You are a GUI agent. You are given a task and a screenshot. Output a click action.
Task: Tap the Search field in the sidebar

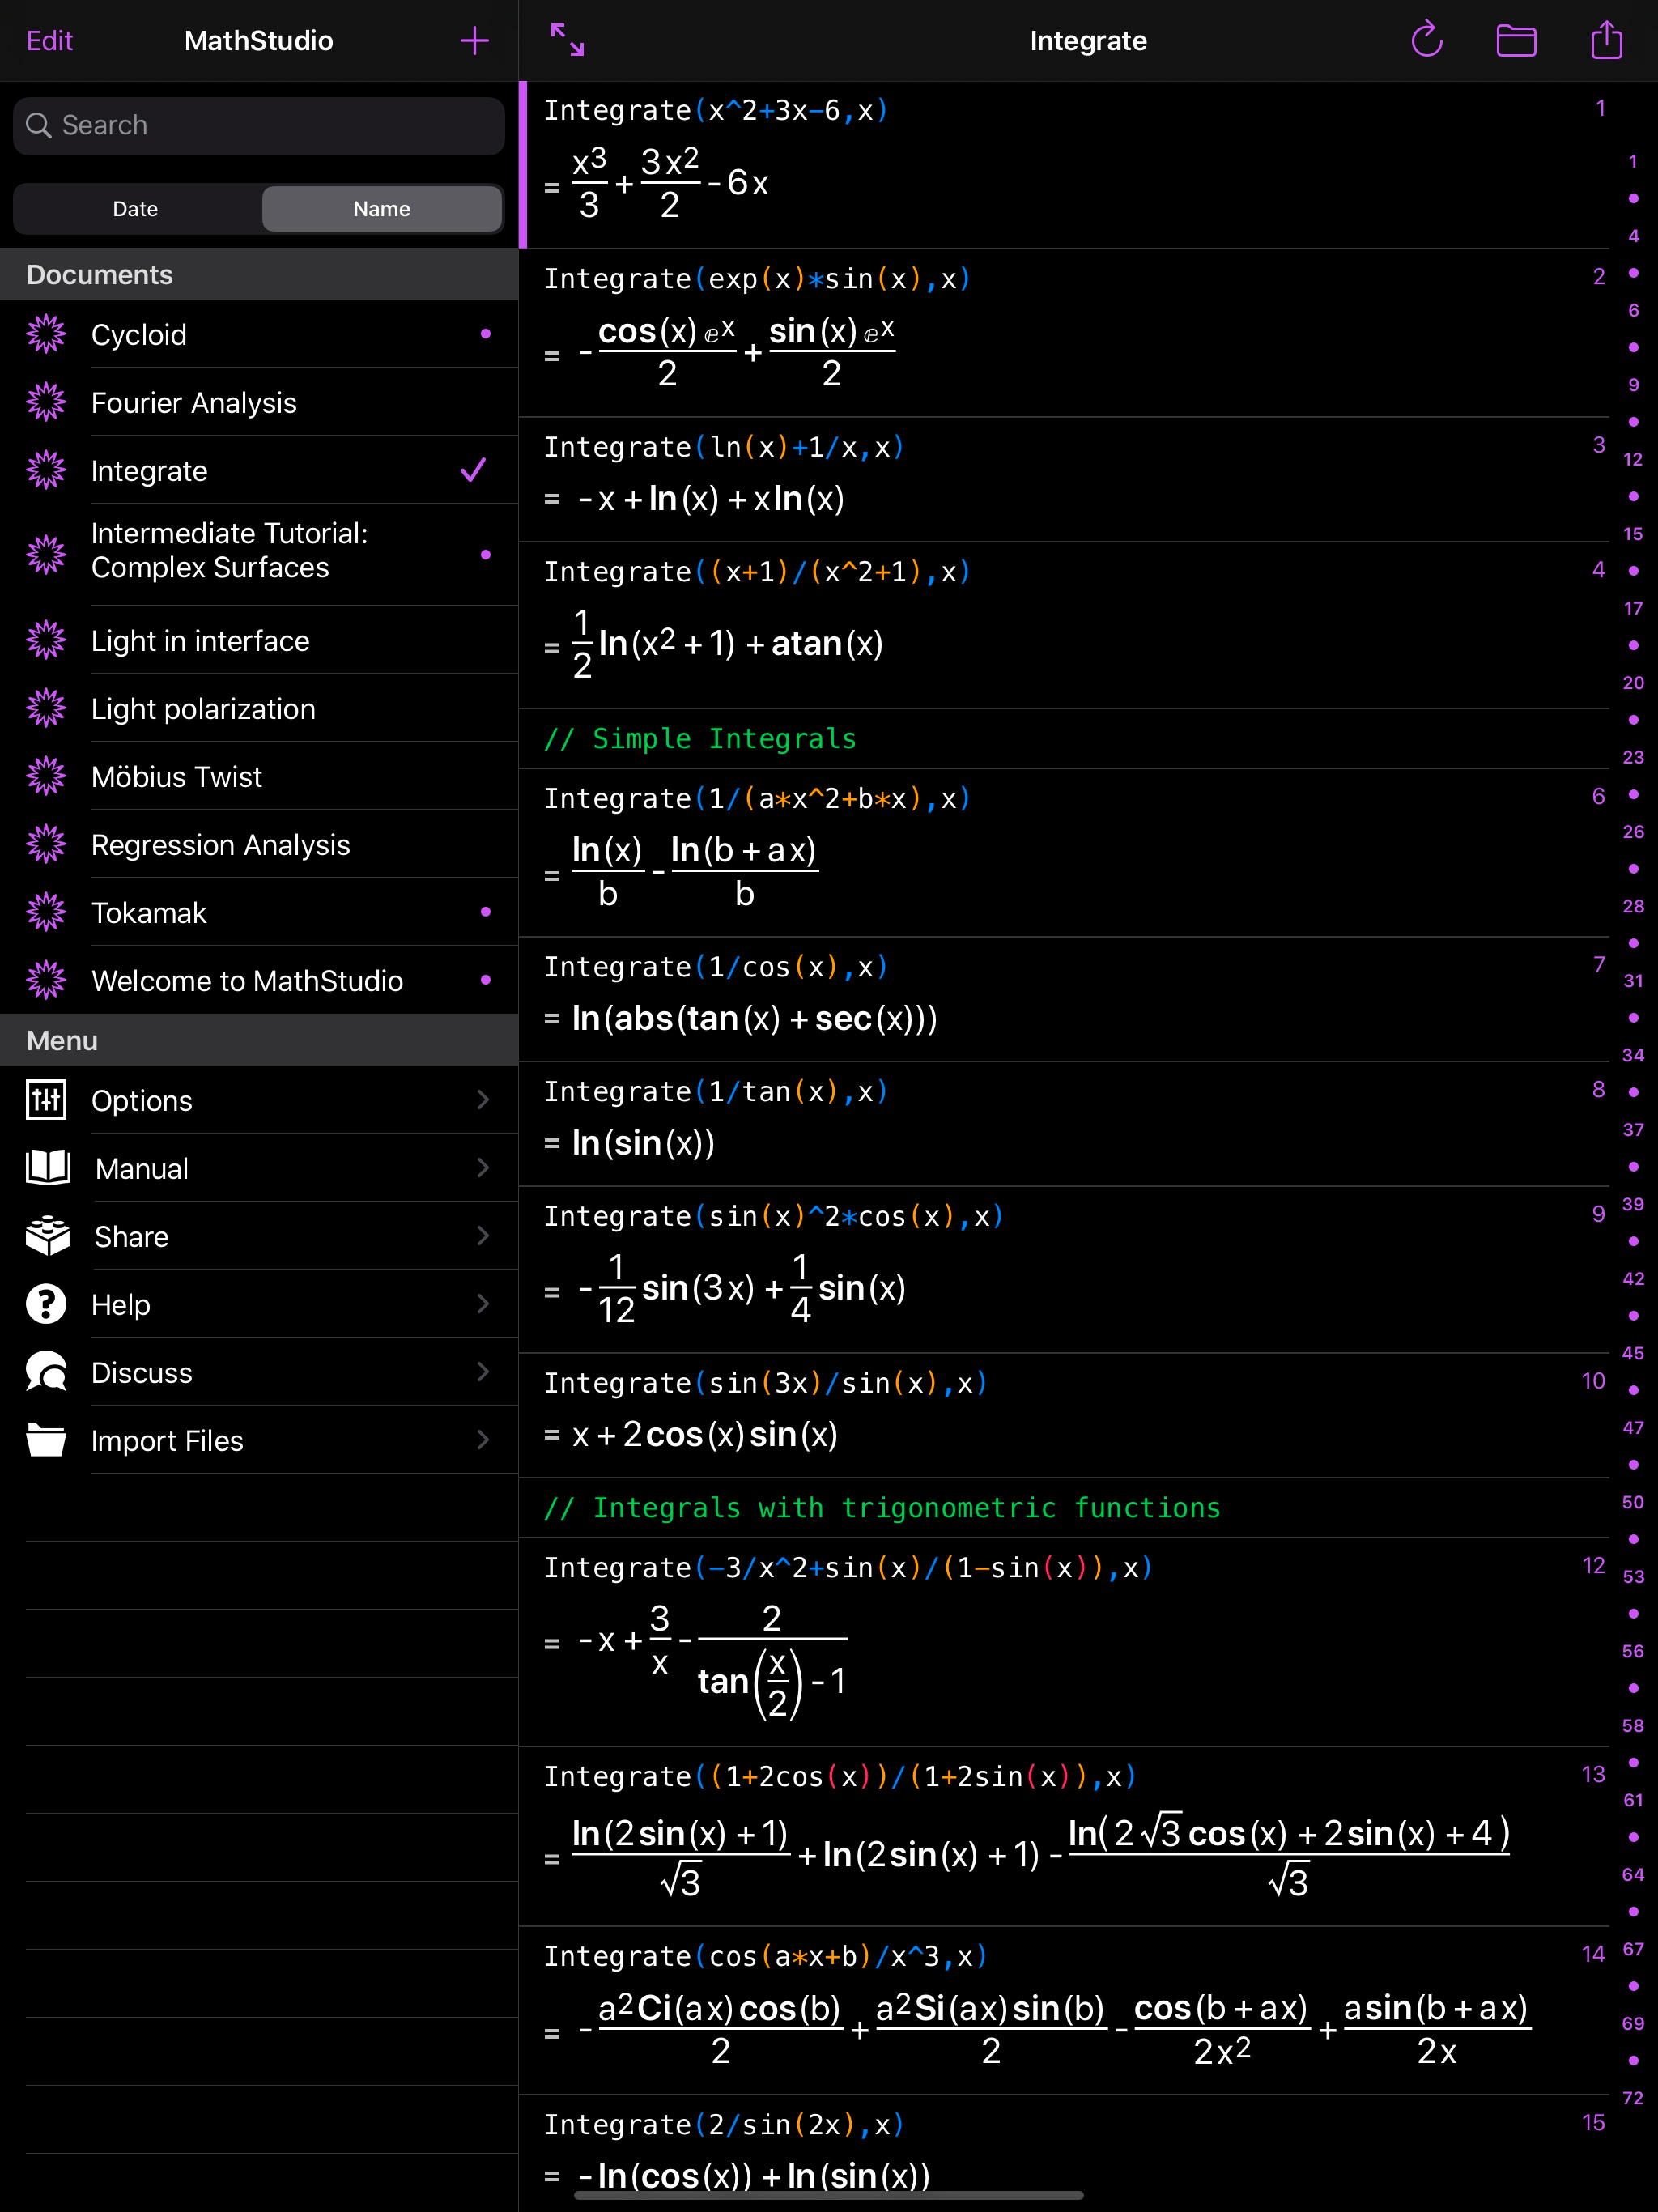258,126
